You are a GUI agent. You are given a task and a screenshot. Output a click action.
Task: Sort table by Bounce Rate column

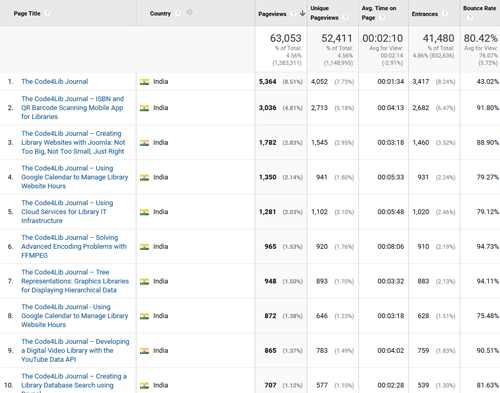coord(479,8)
